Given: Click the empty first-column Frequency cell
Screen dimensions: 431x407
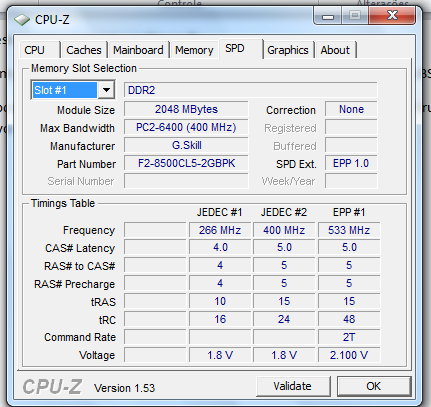Looking at the screenshot, I should point(155,230).
